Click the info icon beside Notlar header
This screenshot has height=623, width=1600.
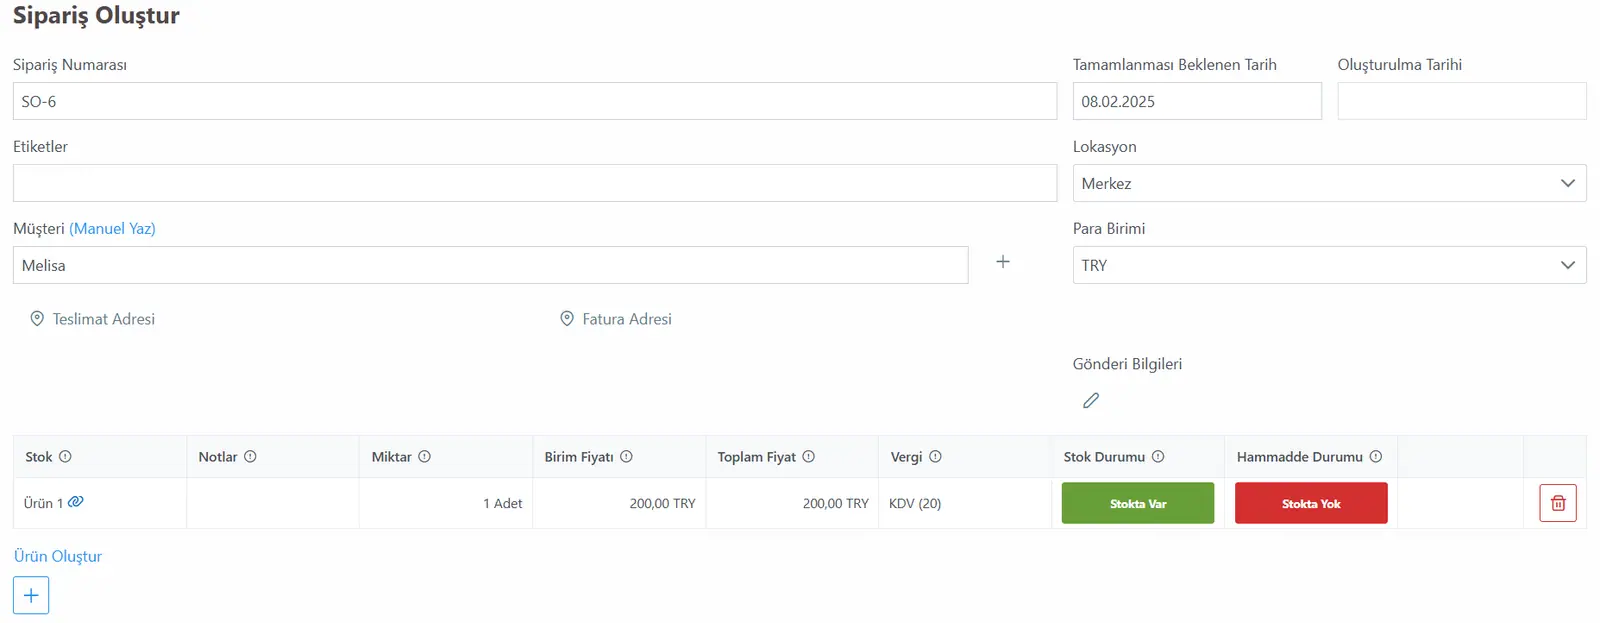[x=250, y=457]
